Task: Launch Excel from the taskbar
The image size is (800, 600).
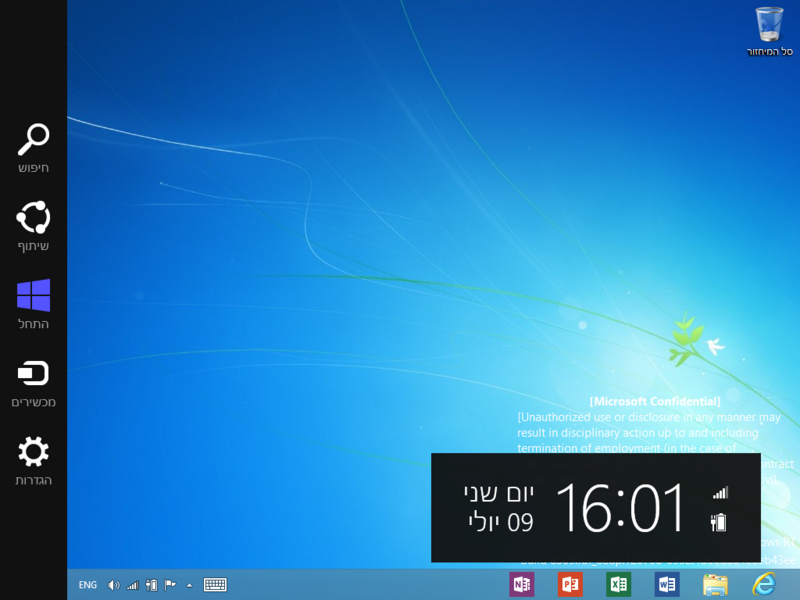Action: coord(619,584)
